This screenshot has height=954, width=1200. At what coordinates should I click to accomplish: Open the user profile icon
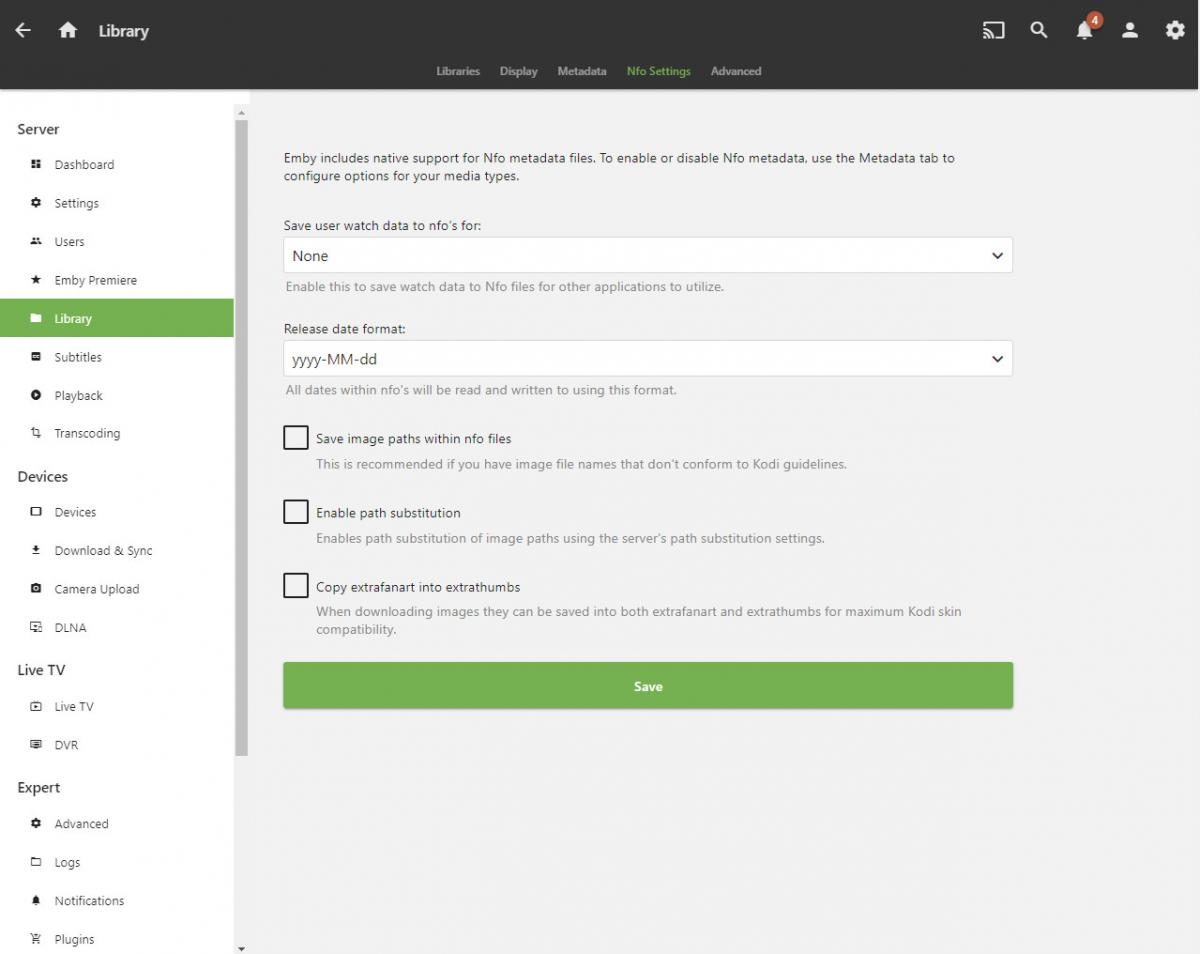(x=1130, y=30)
